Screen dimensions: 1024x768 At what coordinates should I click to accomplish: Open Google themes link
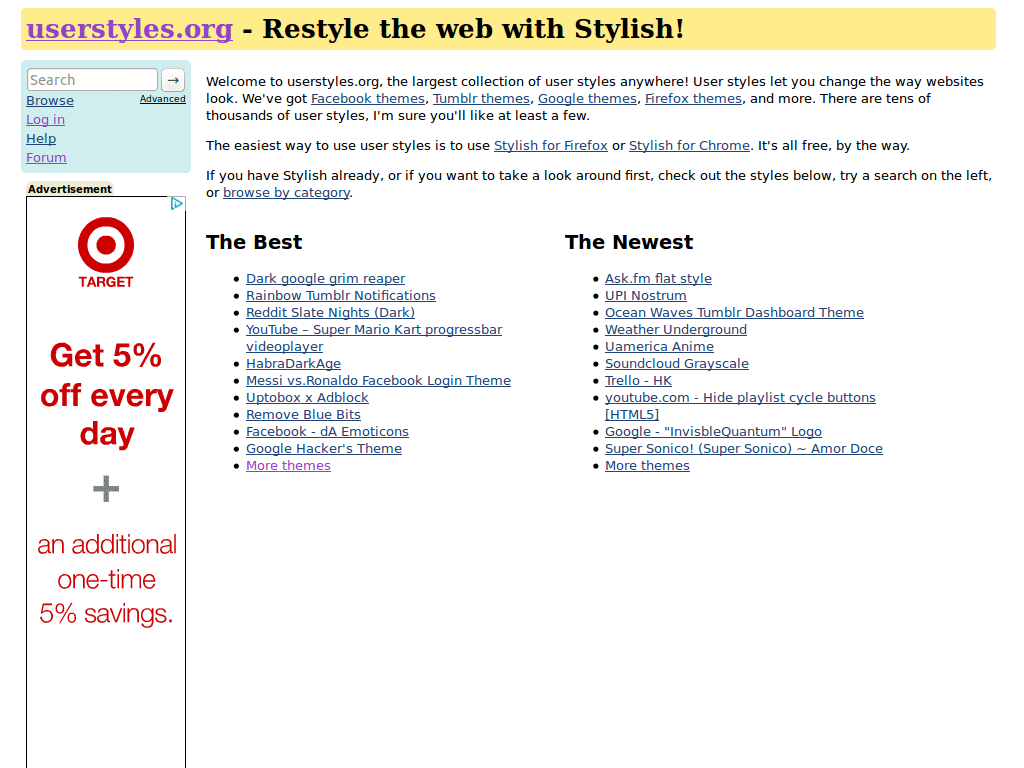(587, 99)
